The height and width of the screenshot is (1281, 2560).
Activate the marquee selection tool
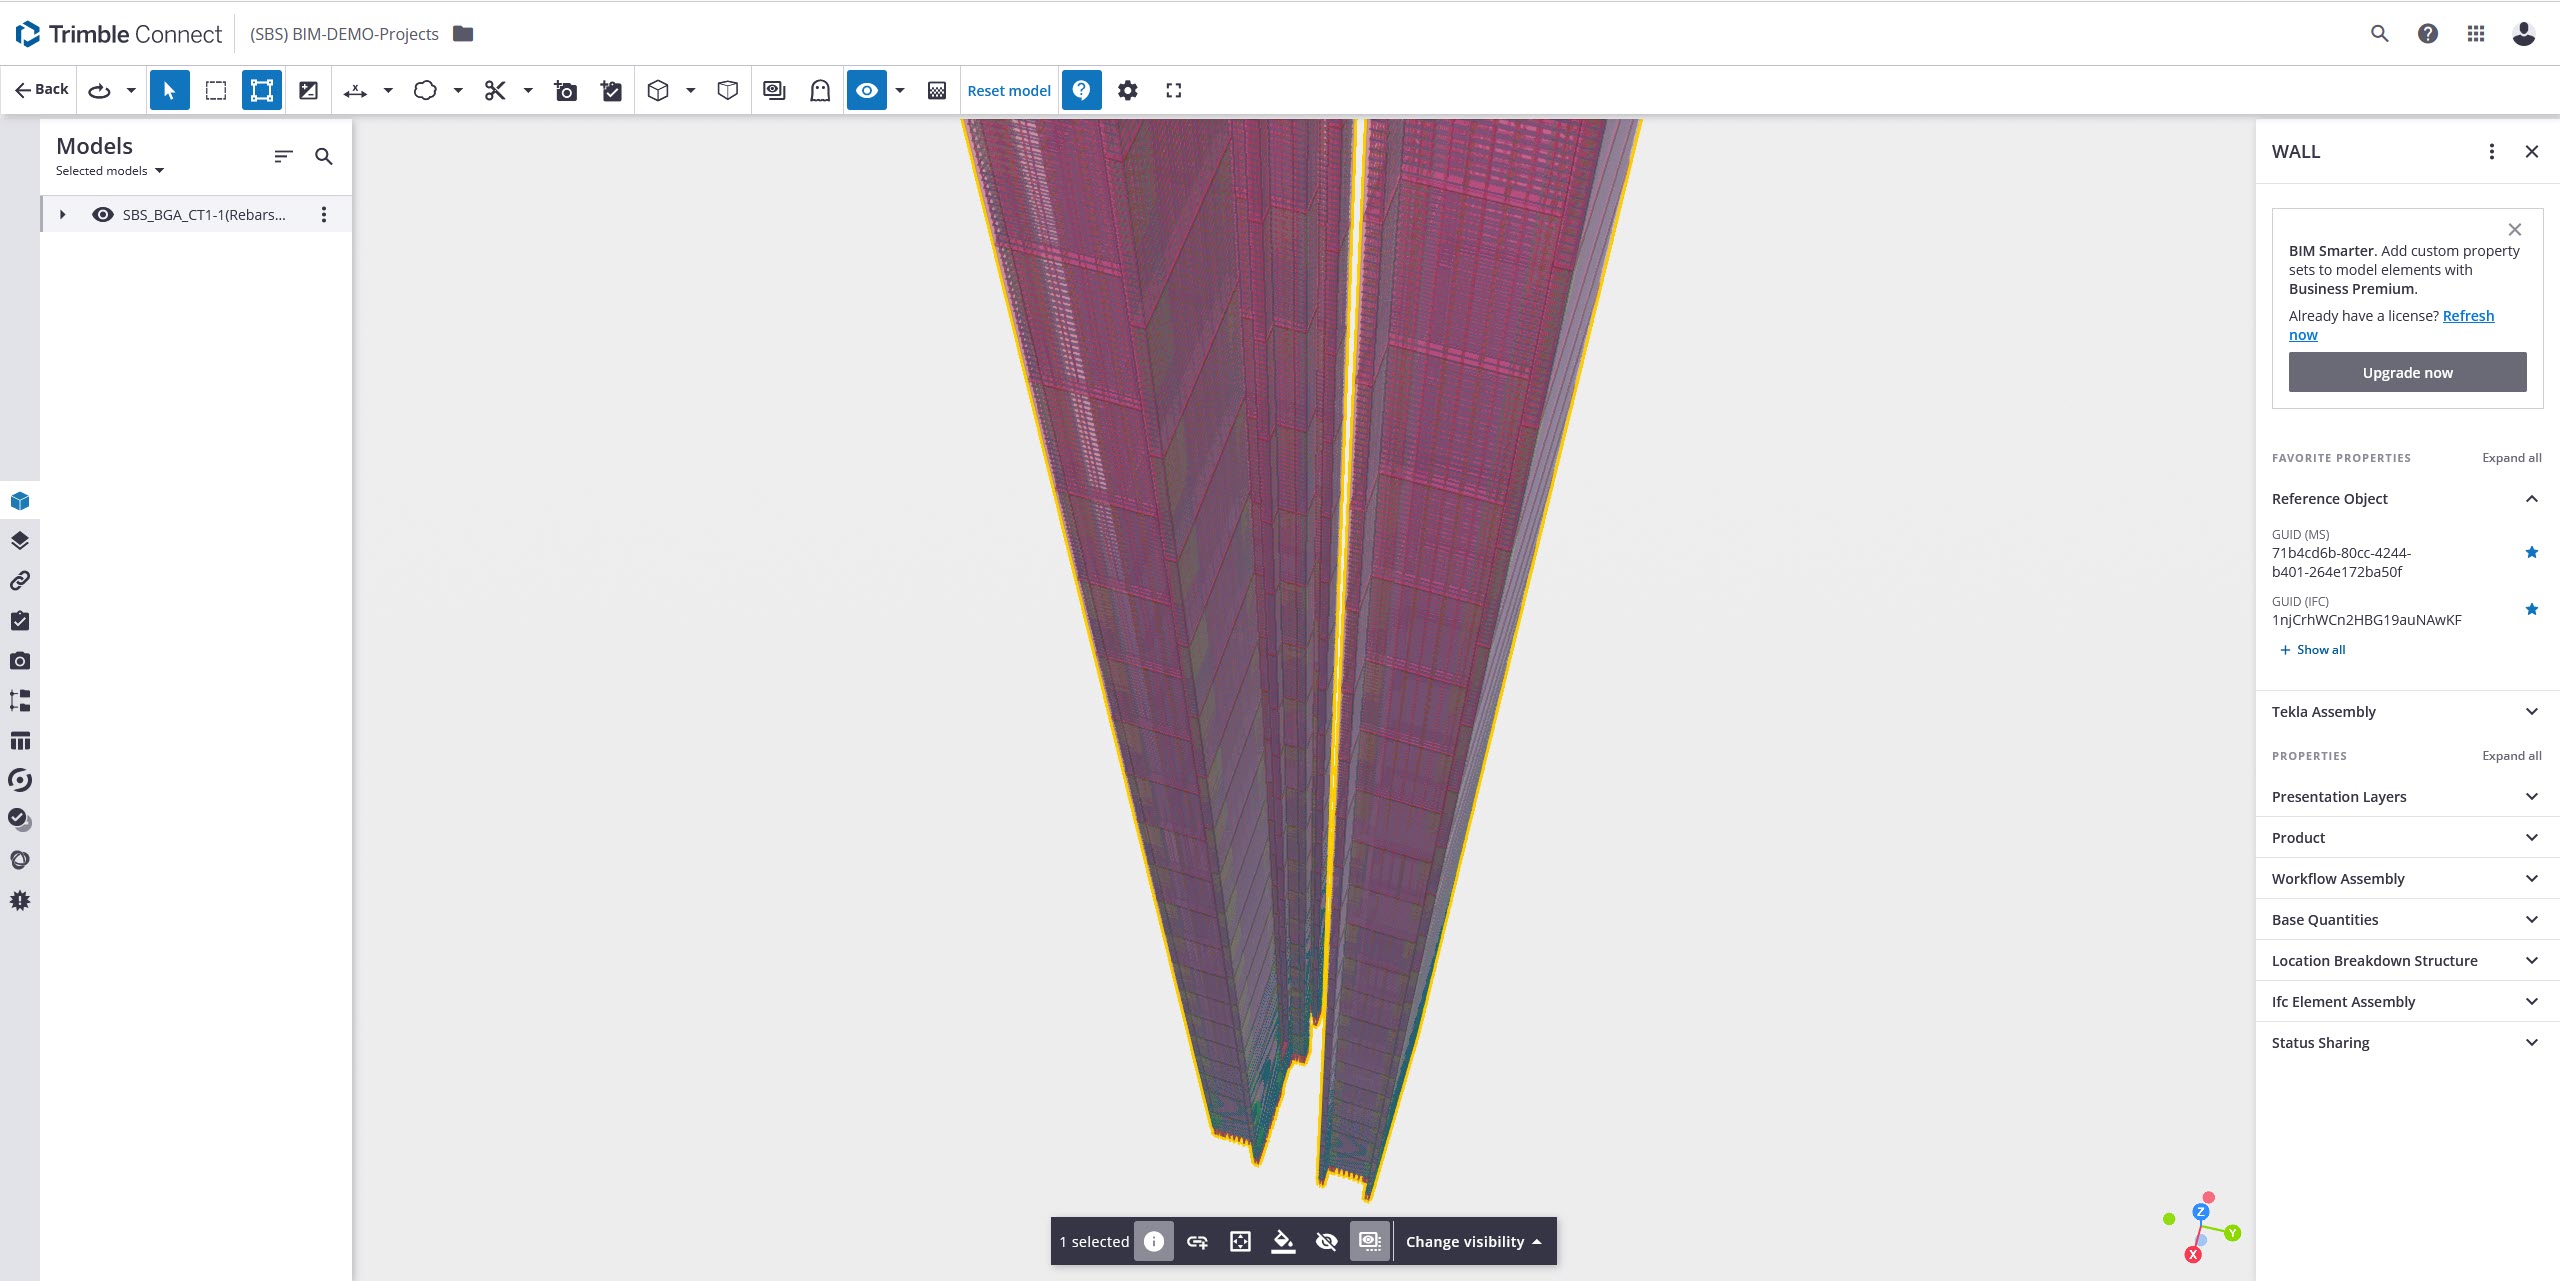point(215,90)
